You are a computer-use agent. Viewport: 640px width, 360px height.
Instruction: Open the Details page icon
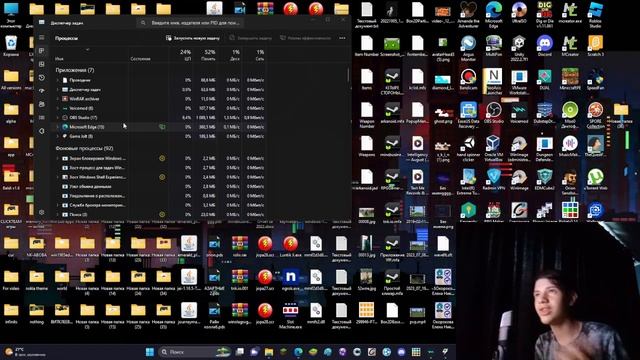42,118
